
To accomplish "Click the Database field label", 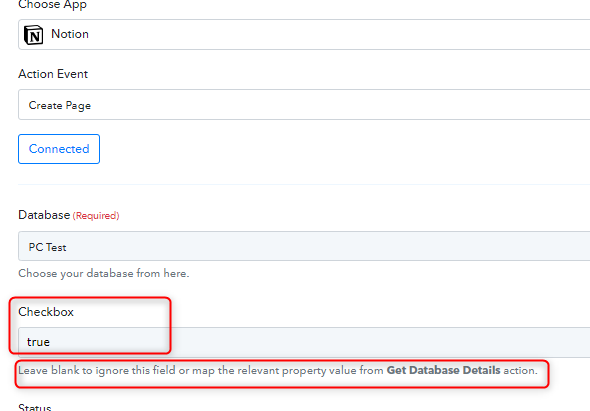I will pyautogui.click(x=44, y=215).
